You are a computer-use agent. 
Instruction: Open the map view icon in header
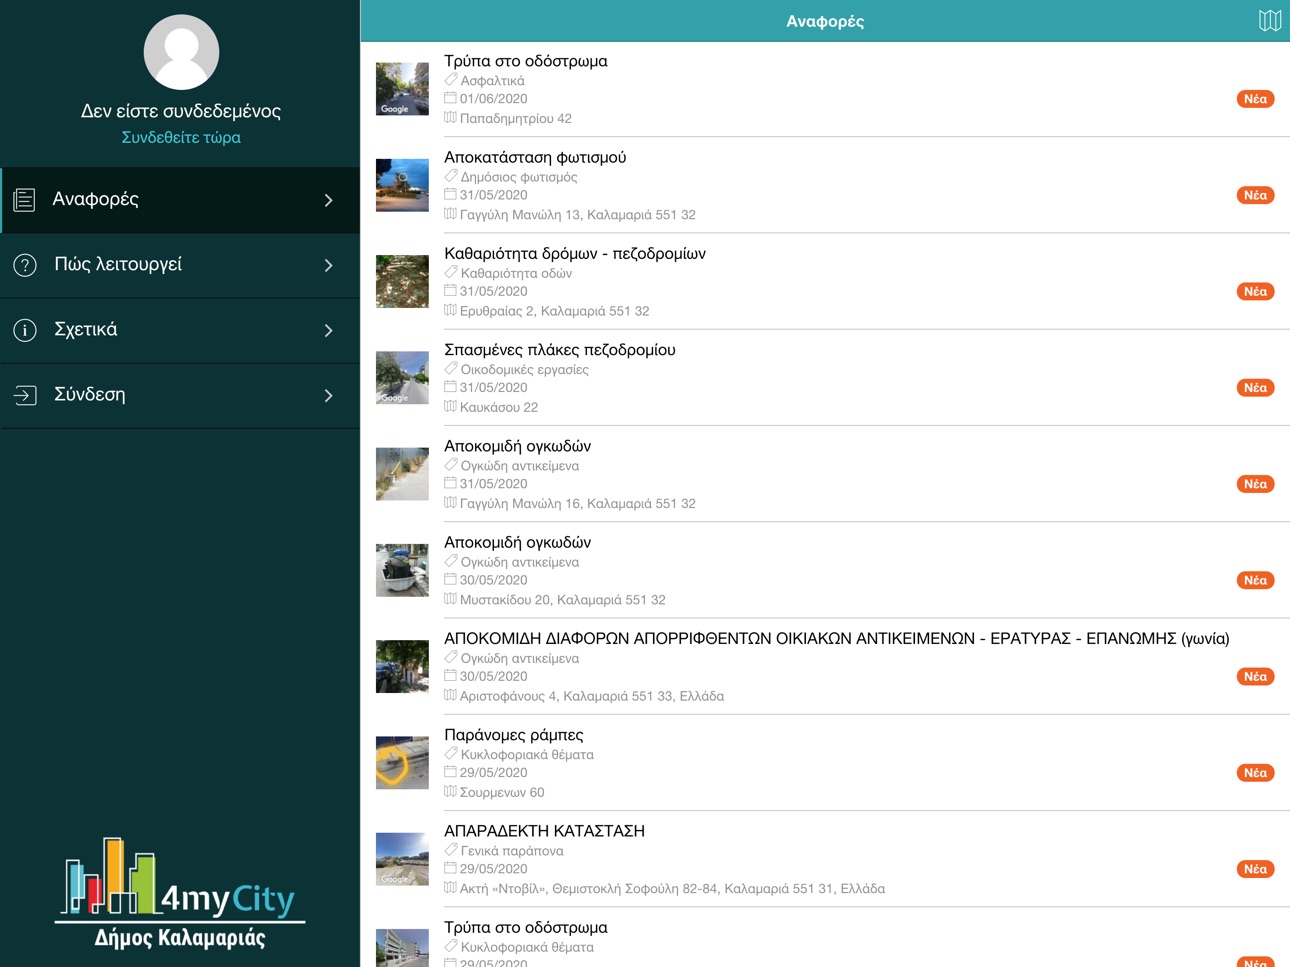pyautogui.click(x=1269, y=21)
